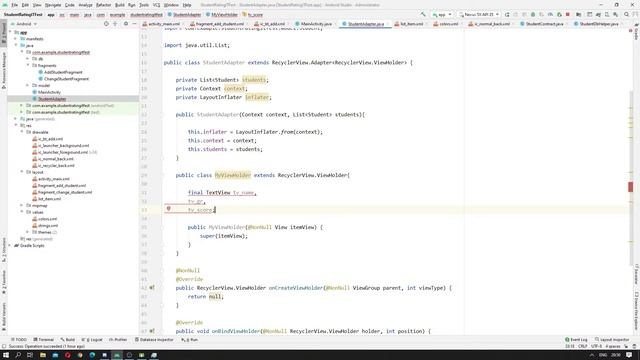
Task: Expand the Gradle Scripts node
Action: (10, 246)
